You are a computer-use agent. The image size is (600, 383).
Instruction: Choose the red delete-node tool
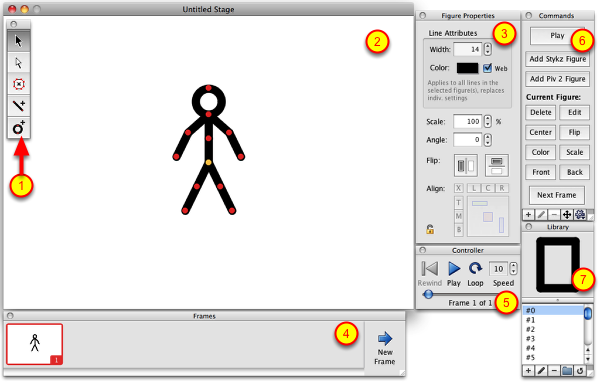(18, 84)
